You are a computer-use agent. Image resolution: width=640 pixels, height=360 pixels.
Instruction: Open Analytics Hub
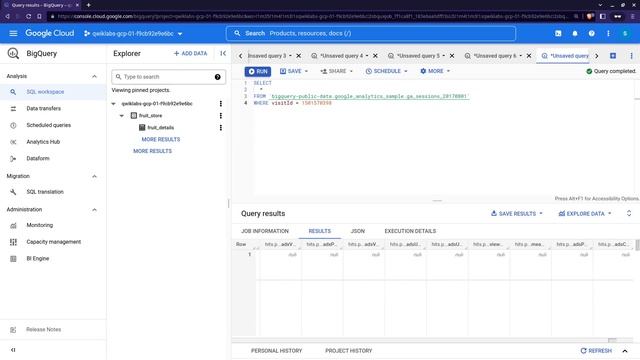click(53, 142)
